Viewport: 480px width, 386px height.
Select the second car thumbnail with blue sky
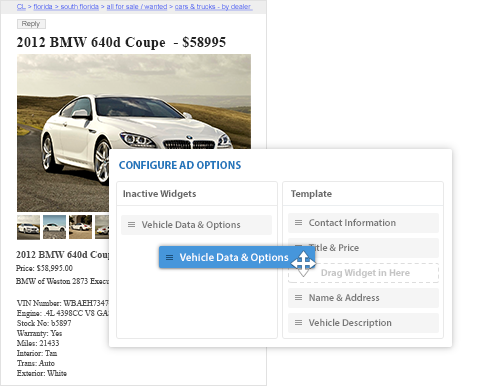[54, 227]
